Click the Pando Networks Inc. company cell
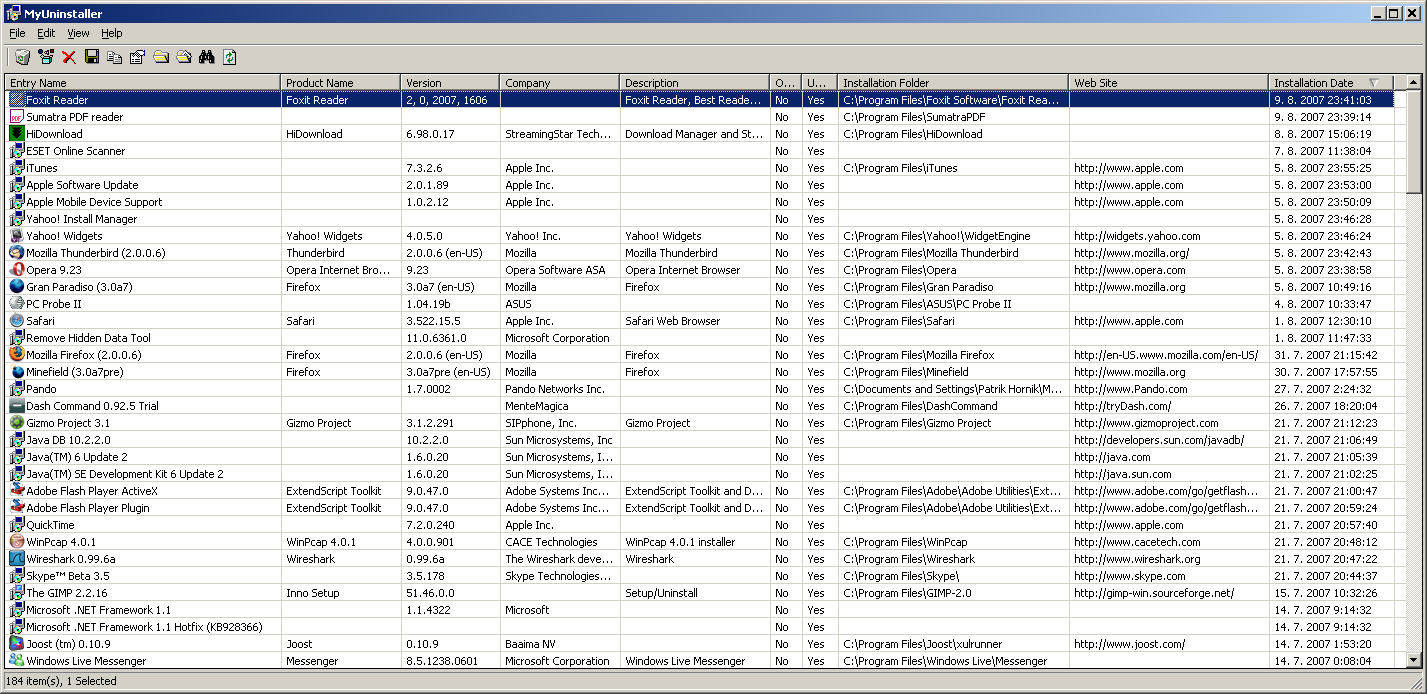Screen dimensions: 1427x694 pyautogui.click(x=555, y=389)
